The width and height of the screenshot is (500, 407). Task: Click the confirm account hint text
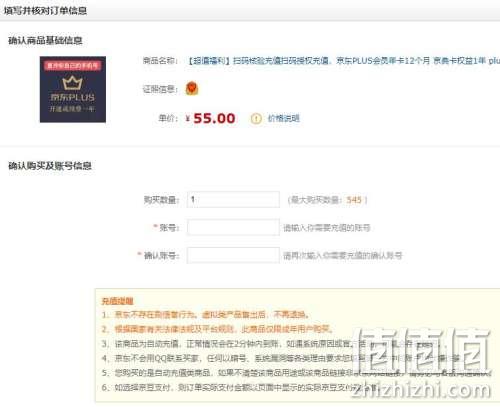(343, 256)
